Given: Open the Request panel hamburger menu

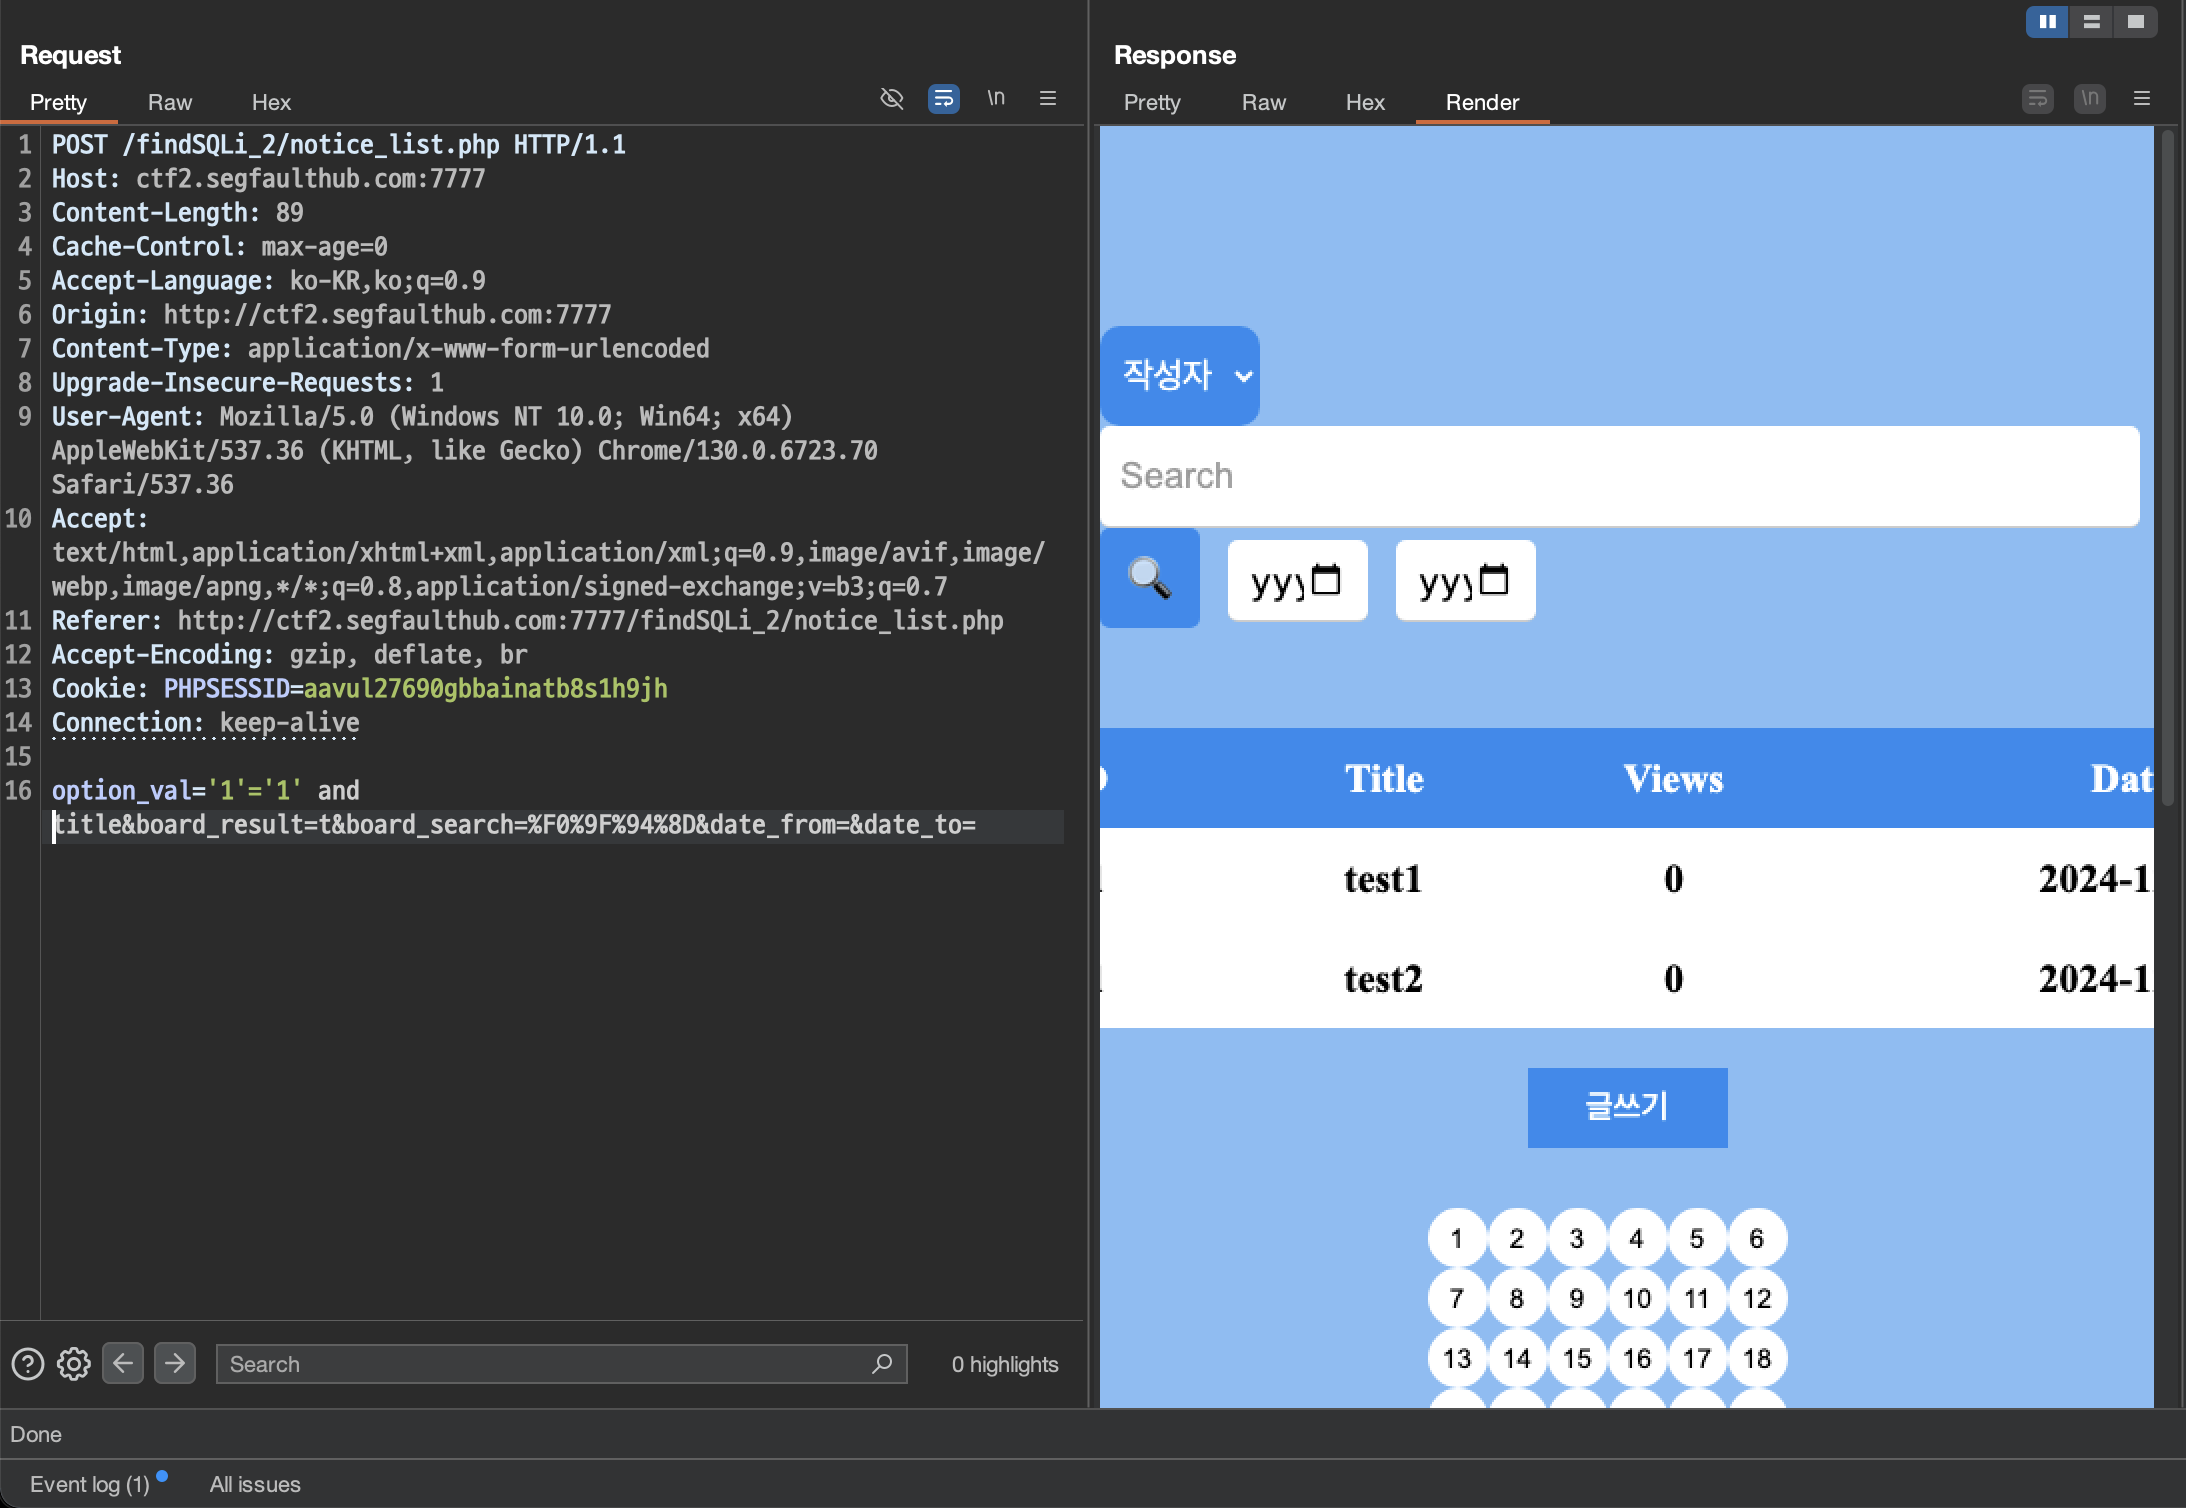Looking at the screenshot, I should click(1048, 98).
